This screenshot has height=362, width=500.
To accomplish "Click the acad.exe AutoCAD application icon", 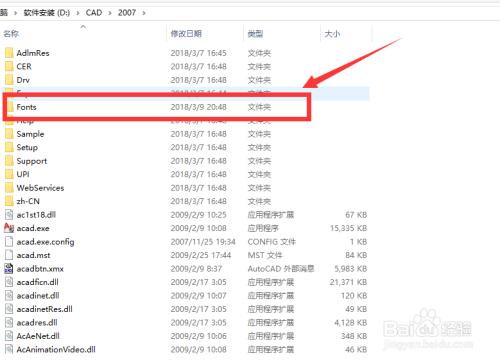I will (x=9, y=228).
